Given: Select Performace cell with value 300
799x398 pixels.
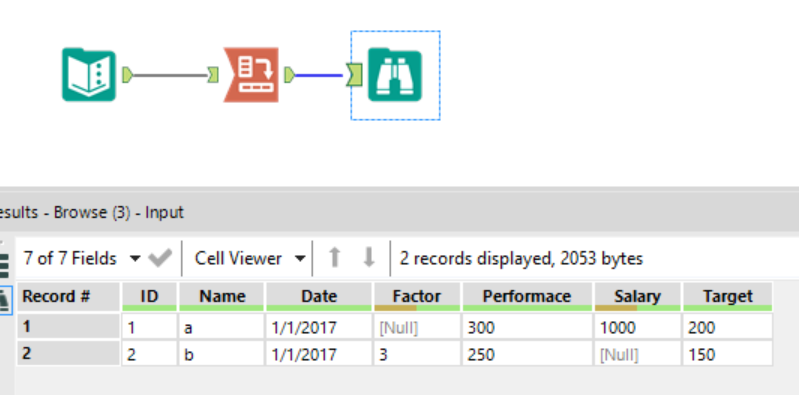Looking at the screenshot, I should click(527, 327).
